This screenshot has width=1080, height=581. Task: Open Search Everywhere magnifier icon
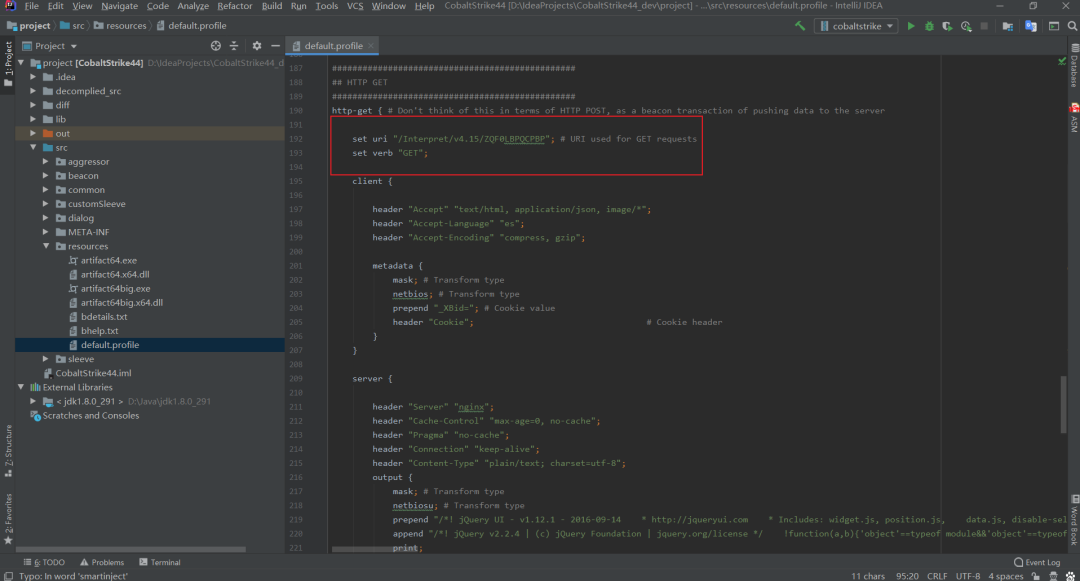[x=1072, y=26]
